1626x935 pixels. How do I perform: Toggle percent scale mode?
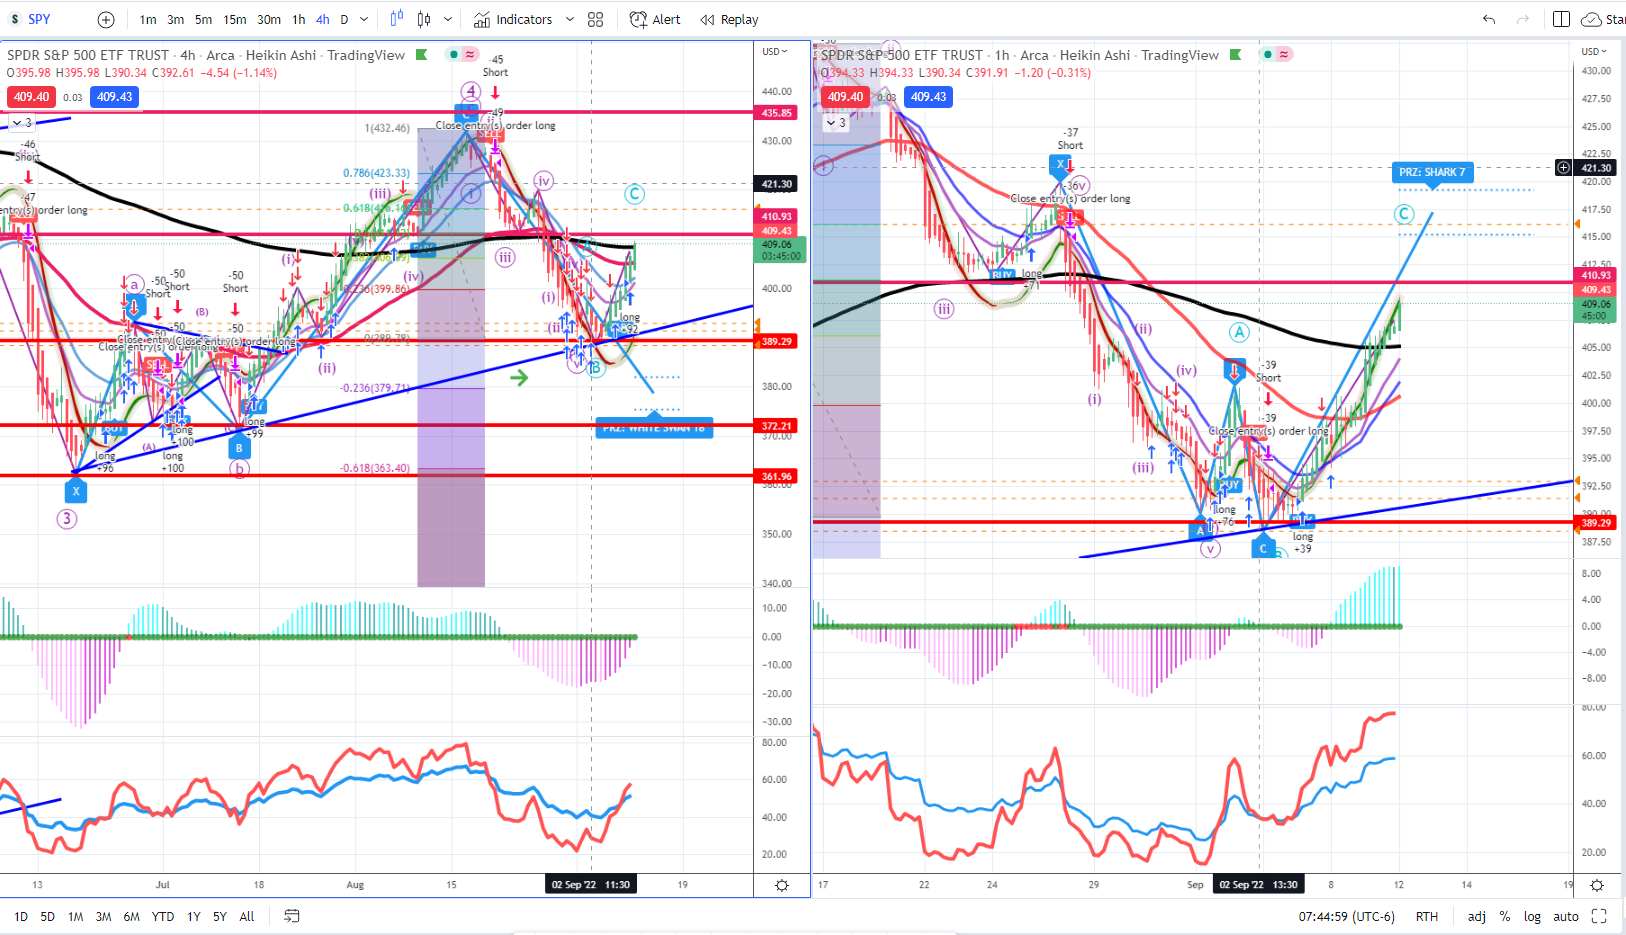pos(1505,916)
